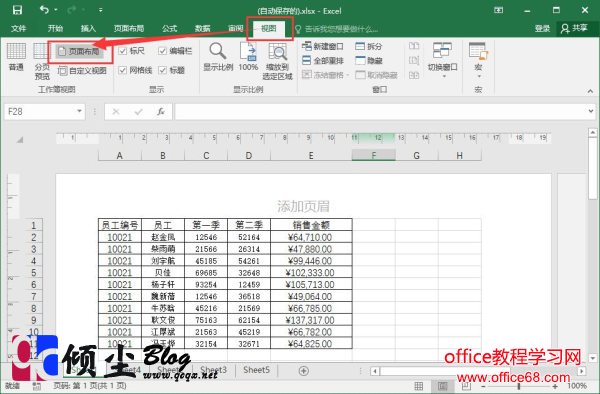Click cell with name 刘宇航
This screenshot has height=394, width=600.
[163, 261]
